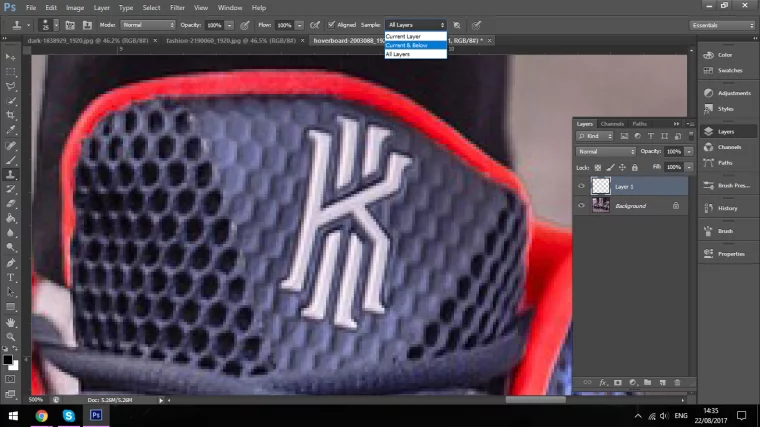Viewport: 760px width, 427px height.
Task: Open the Opacity slider dropdown arrow
Action: tap(229, 25)
